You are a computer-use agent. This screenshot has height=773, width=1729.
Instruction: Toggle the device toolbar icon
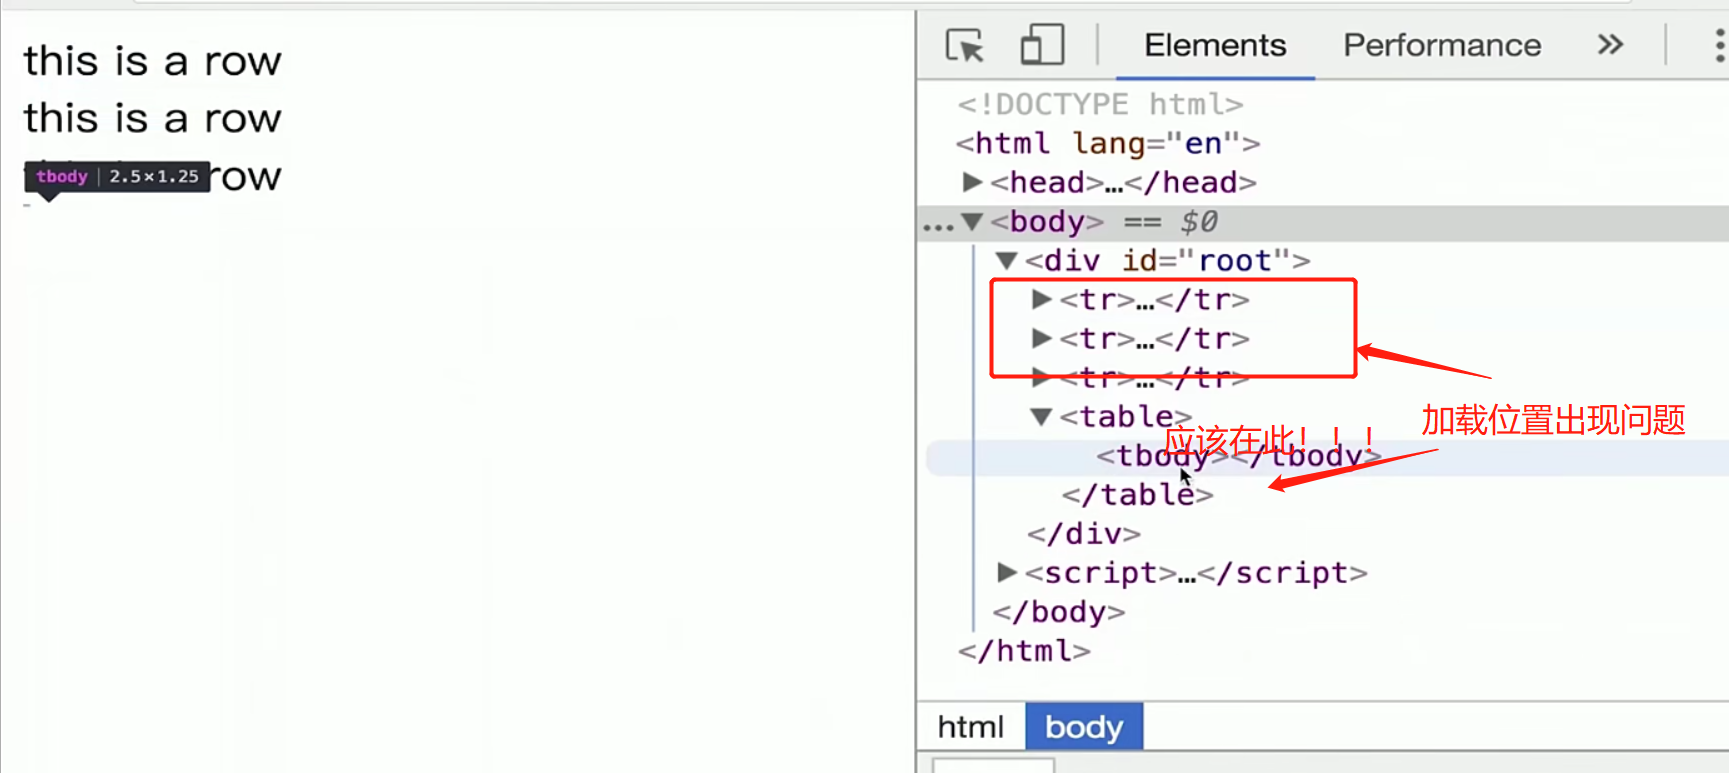click(1041, 45)
